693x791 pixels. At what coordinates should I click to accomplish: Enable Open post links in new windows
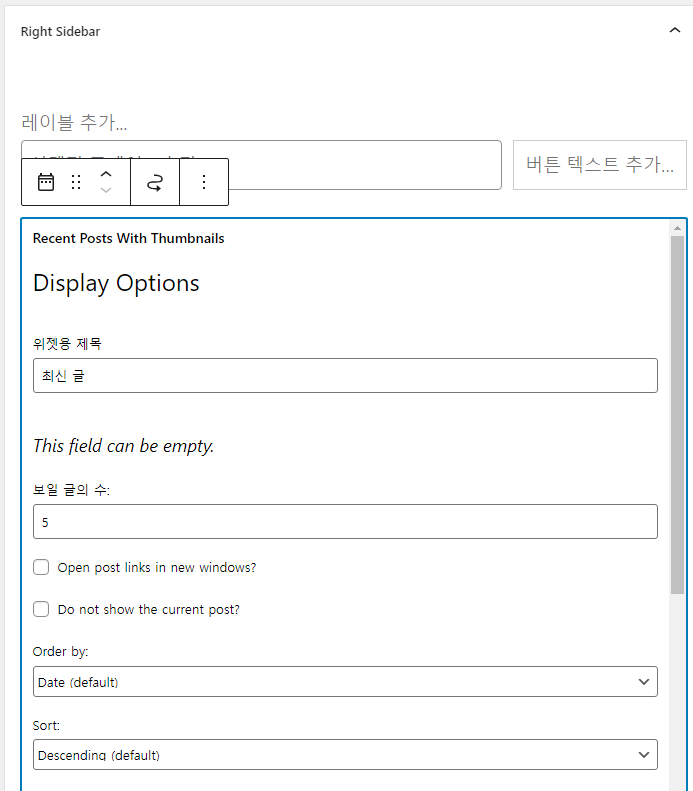[41, 567]
